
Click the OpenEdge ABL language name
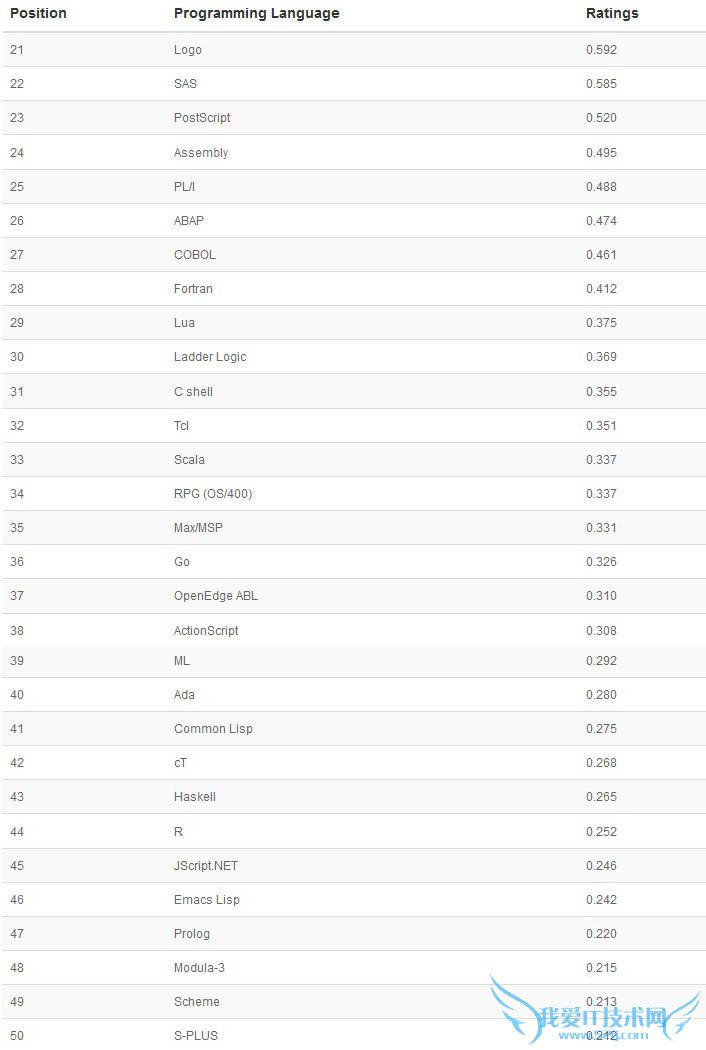click(216, 596)
